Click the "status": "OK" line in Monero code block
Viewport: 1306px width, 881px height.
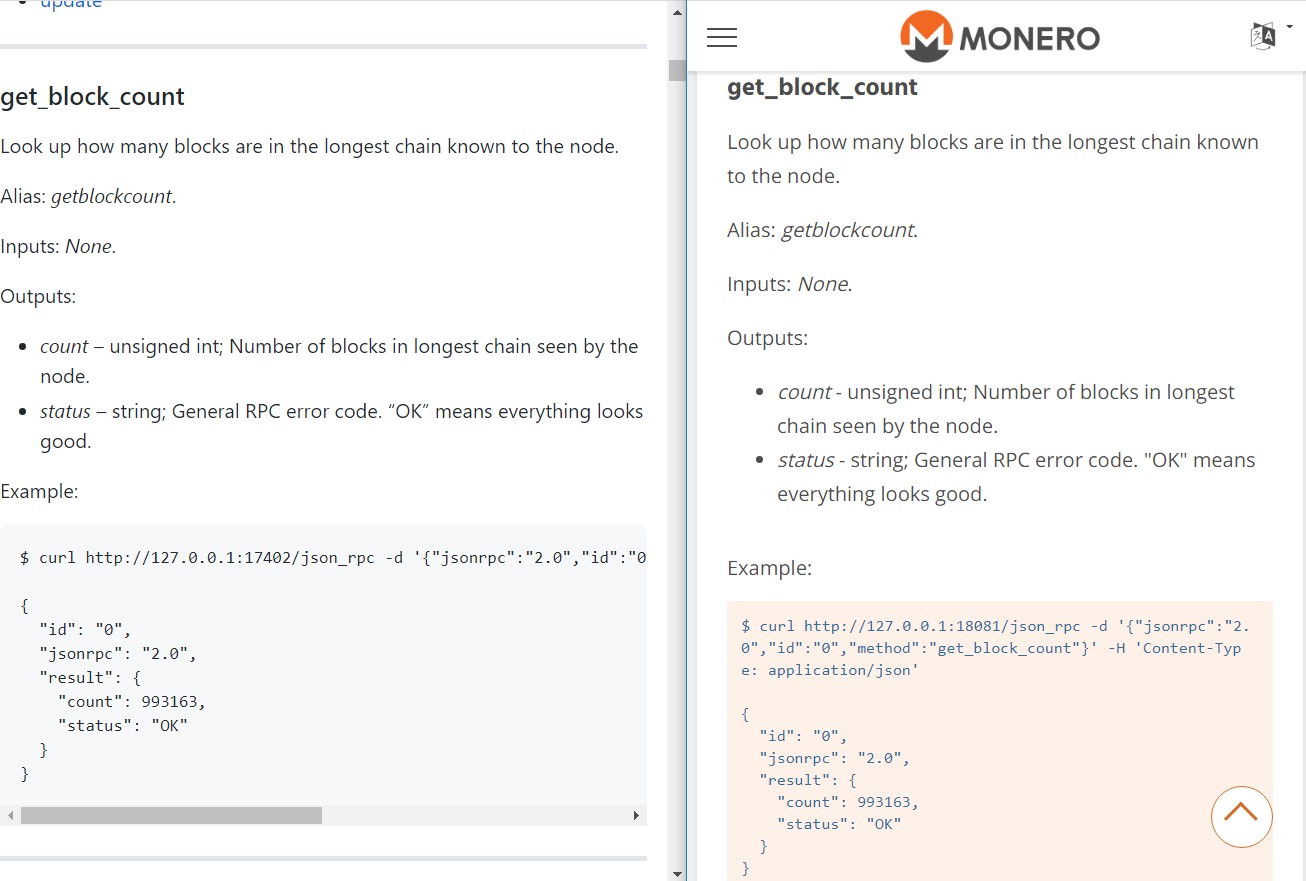[x=839, y=824]
